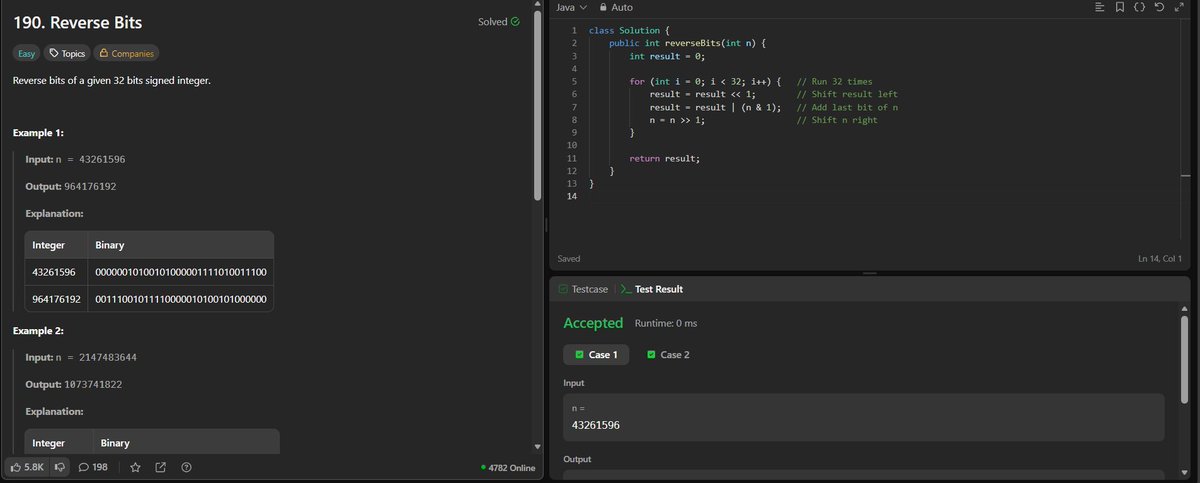This screenshot has width=1200, height=483.
Task: Expand editor to fullscreen with arrows icon
Action: tap(1178, 7)
